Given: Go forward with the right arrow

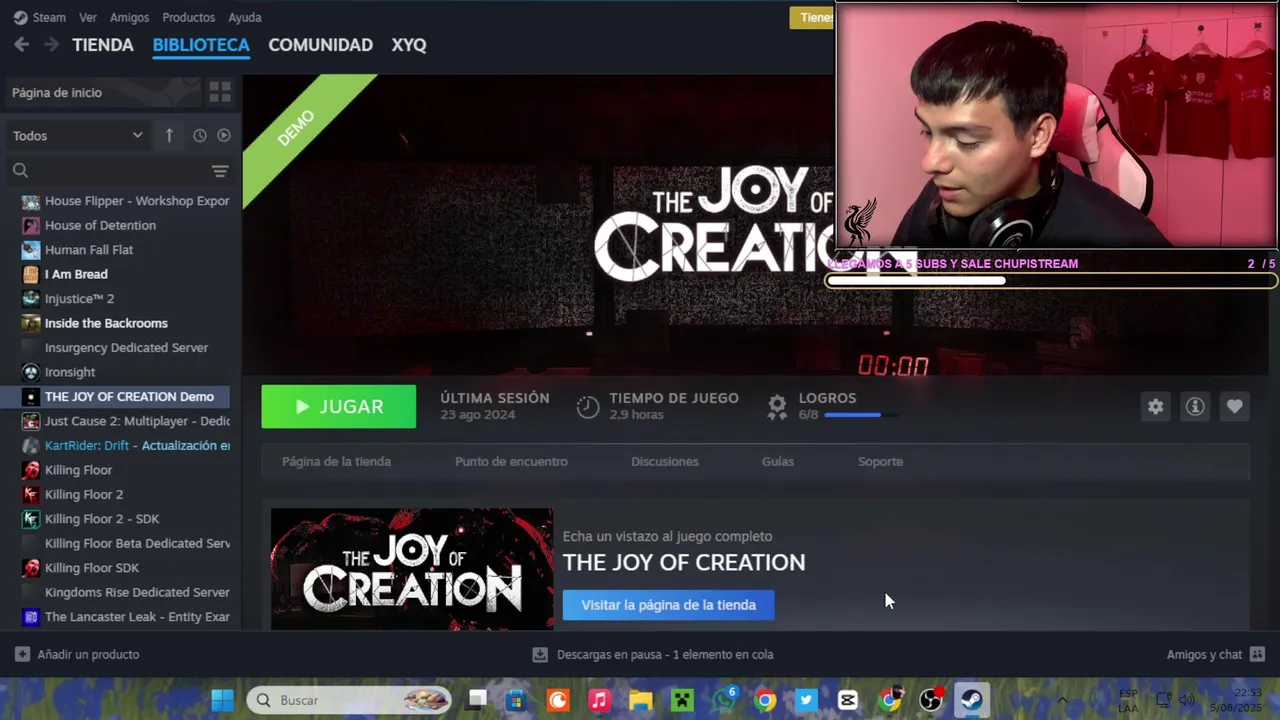Looking at the screenshot, I should point(52,45).
